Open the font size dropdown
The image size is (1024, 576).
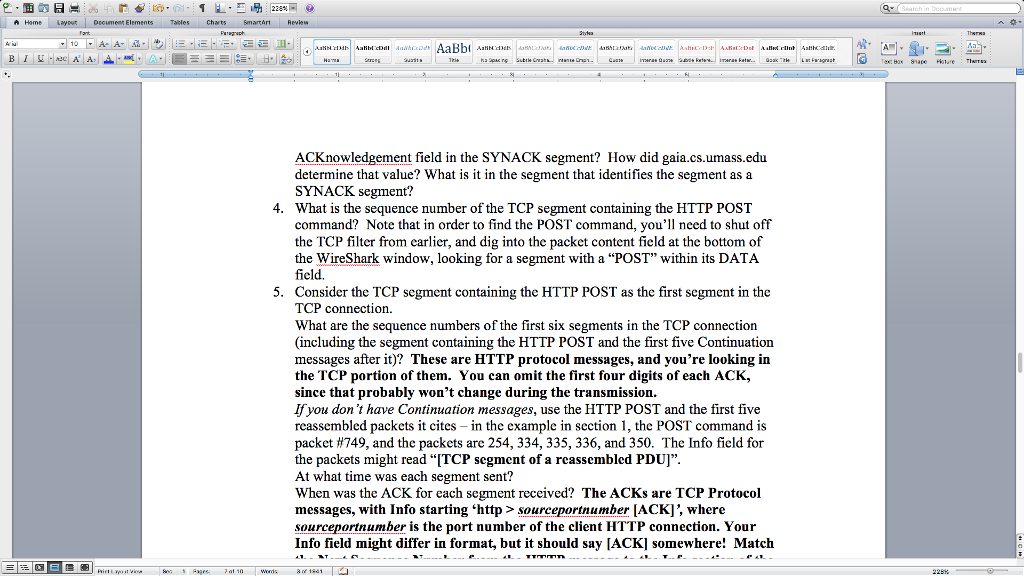pyautogui.click(x=91, y=44)
